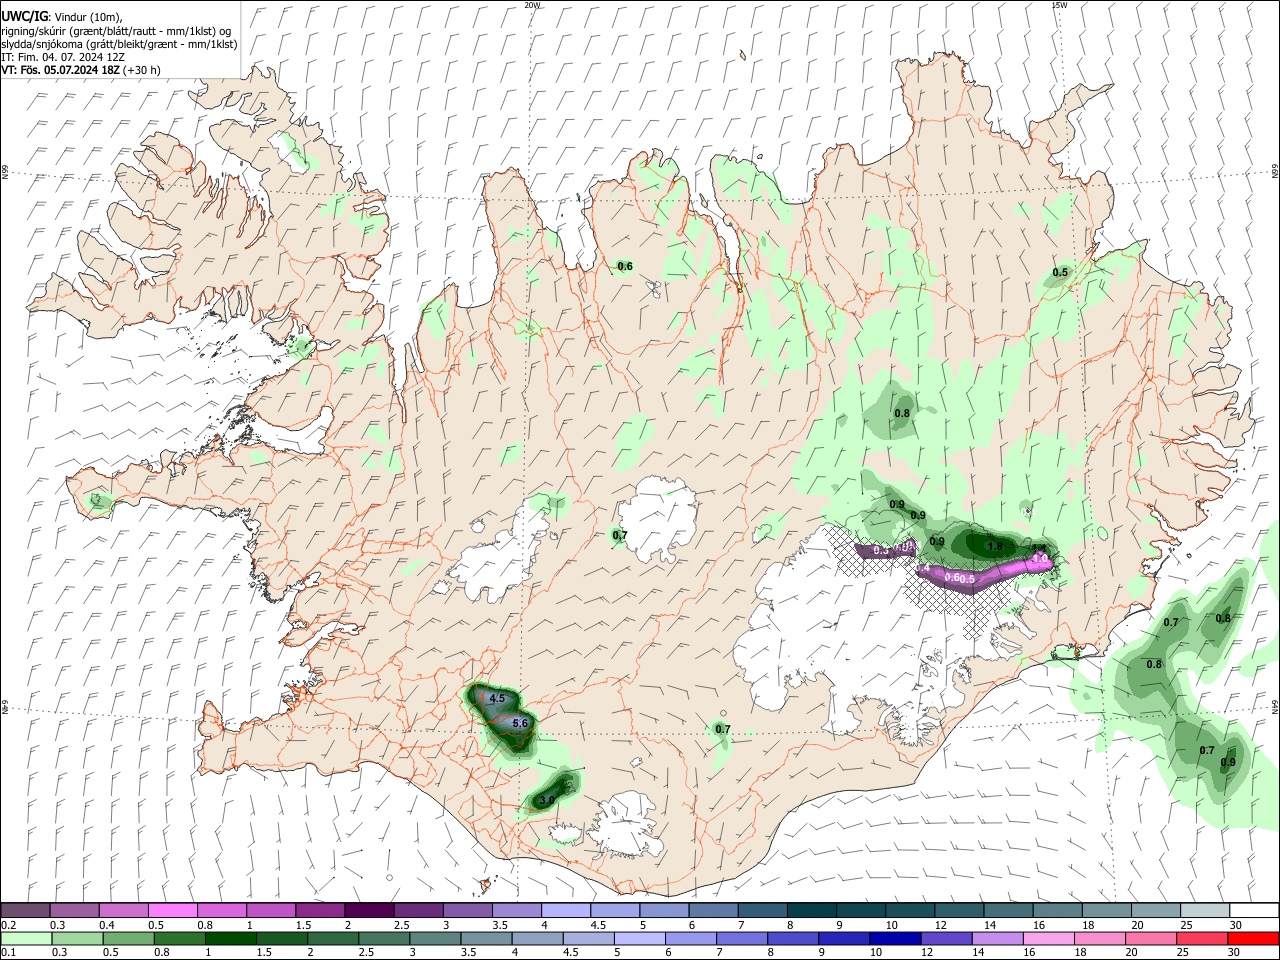Click the royal blue 8 swatch in the lower scale
The height and width of the screenshot is (960, 1280).
click(x=793, y=938)
